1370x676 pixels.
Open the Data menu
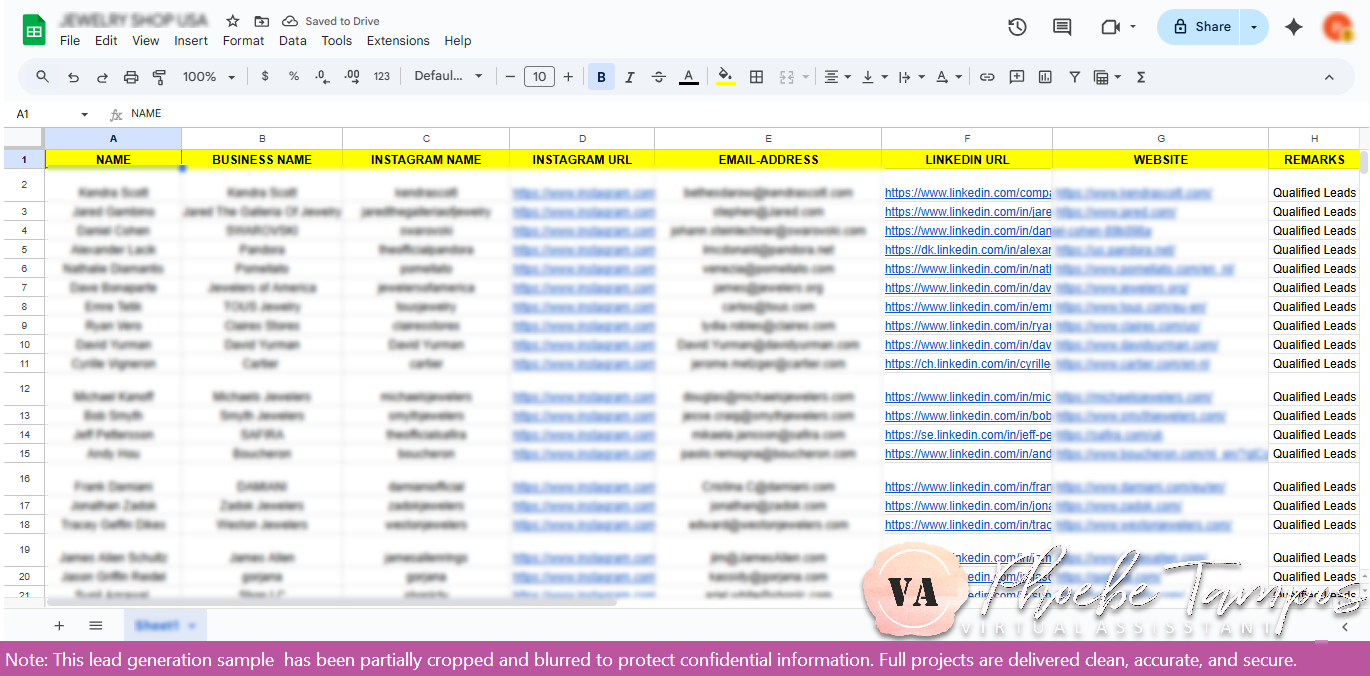292,41
